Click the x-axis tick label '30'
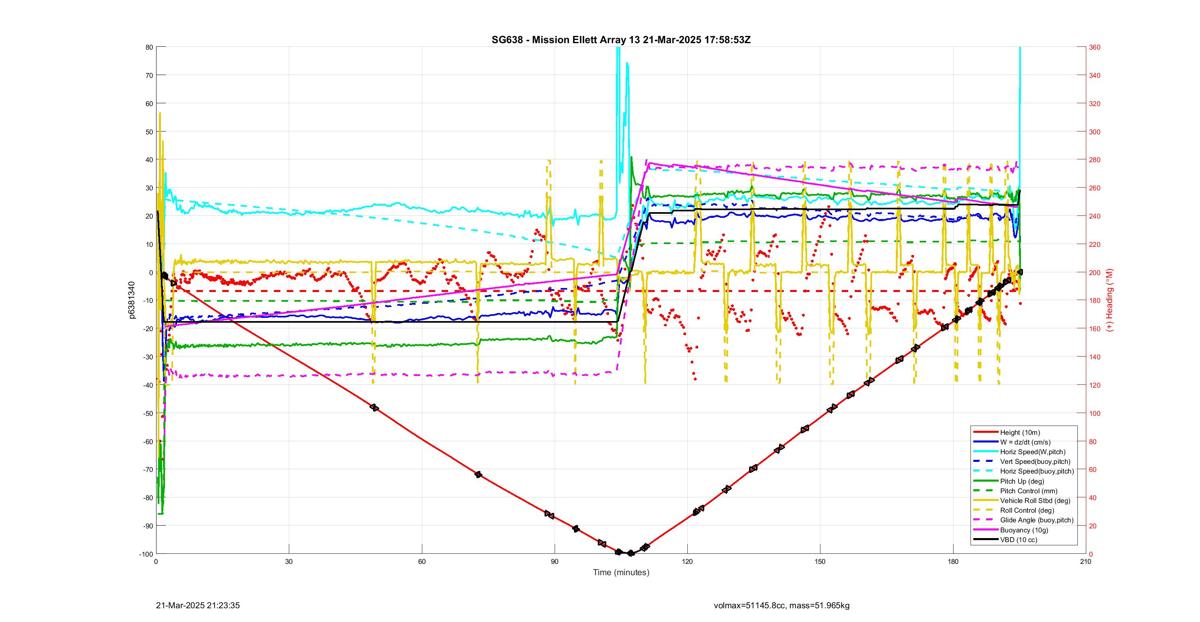1200x622 pixels. (x=289, y=562)
